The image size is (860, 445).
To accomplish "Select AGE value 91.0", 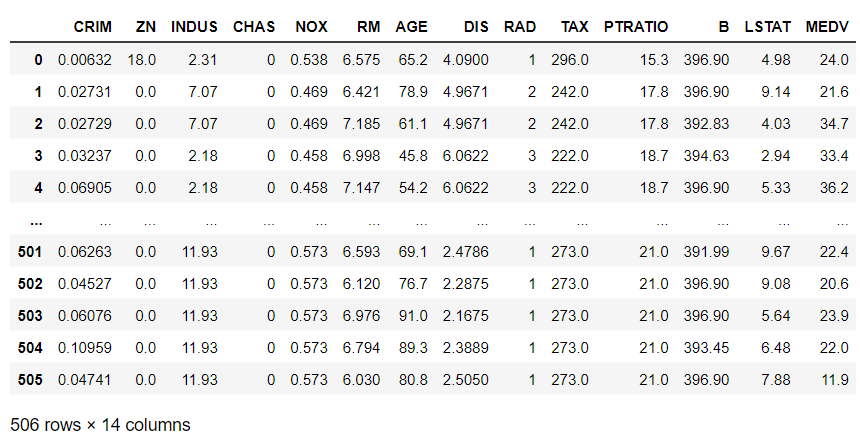I will point(413,316).
